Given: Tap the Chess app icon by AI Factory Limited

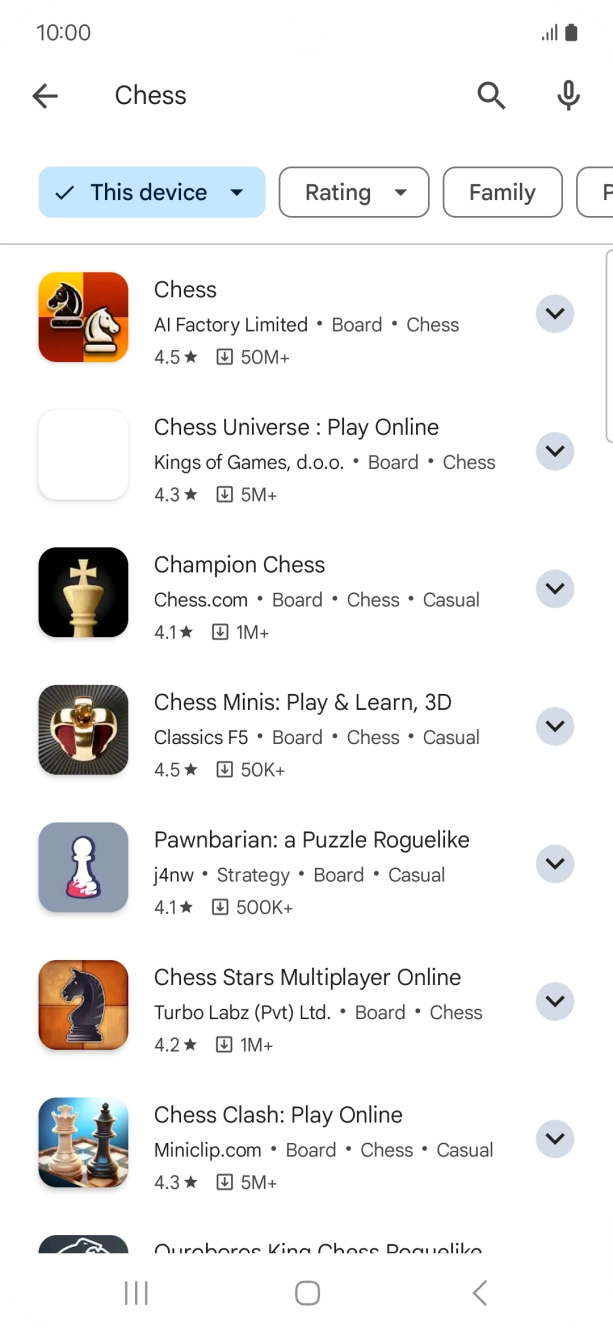Looking at the screenshot, I should click(83, 316).
